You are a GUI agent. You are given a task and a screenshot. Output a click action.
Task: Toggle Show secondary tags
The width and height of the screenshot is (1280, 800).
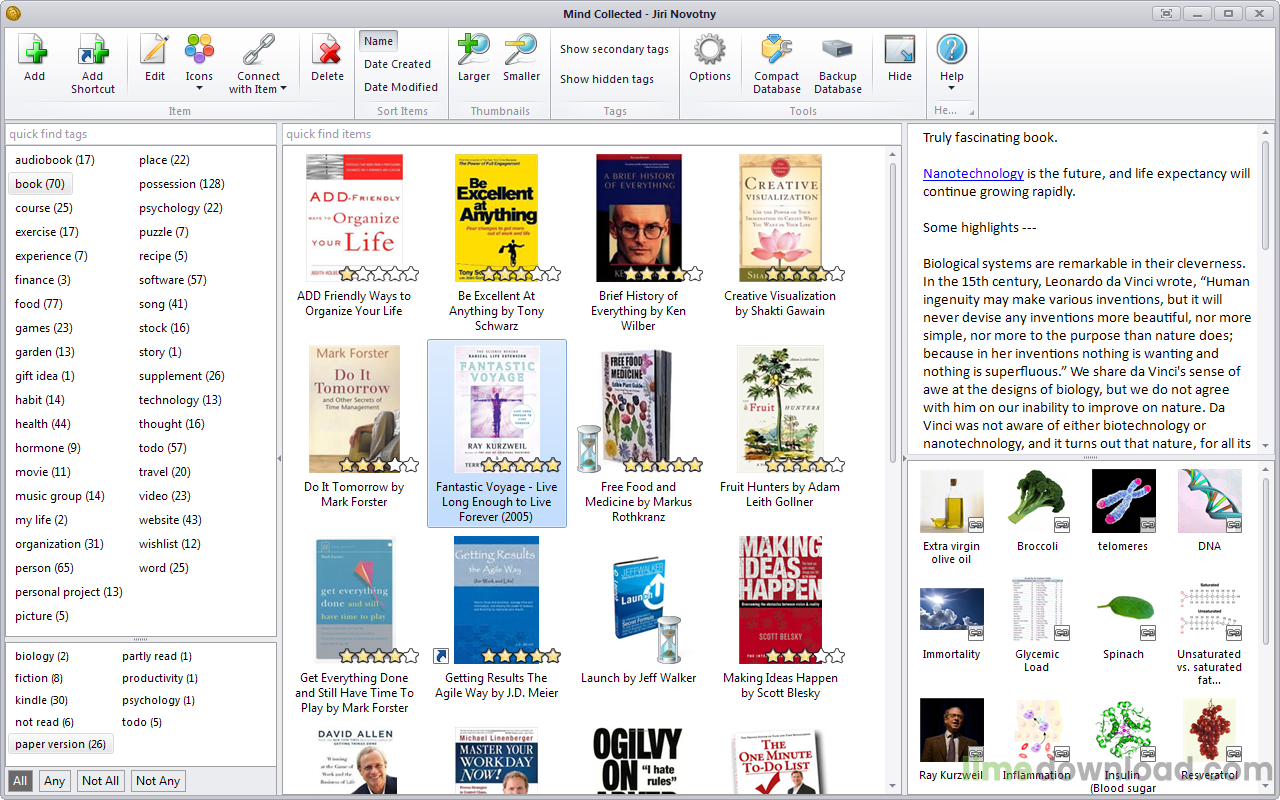coord(614,49)
